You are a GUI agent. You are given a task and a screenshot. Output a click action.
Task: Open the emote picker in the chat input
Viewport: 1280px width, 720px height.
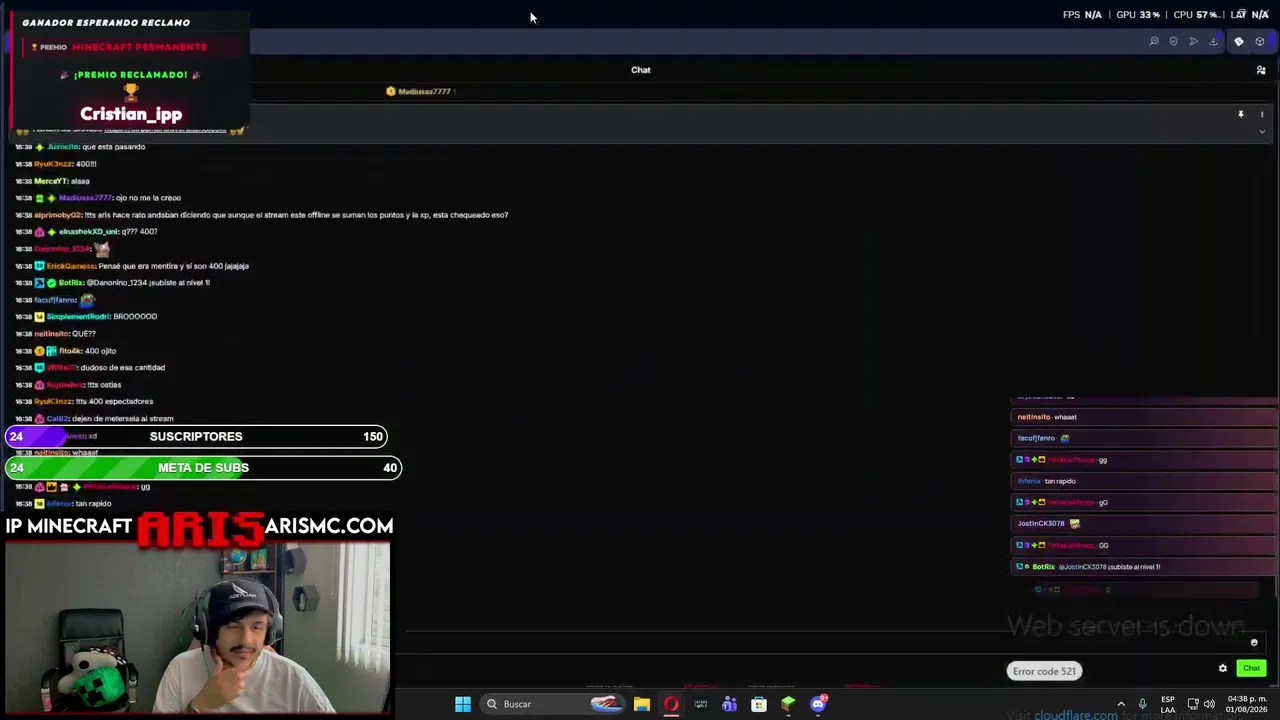[1254, 643]
